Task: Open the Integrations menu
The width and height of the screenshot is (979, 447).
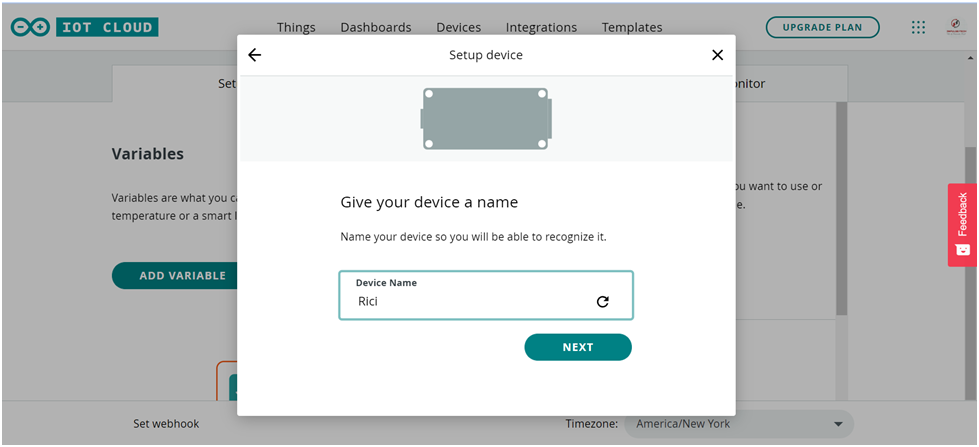Action: click(541, 27)
